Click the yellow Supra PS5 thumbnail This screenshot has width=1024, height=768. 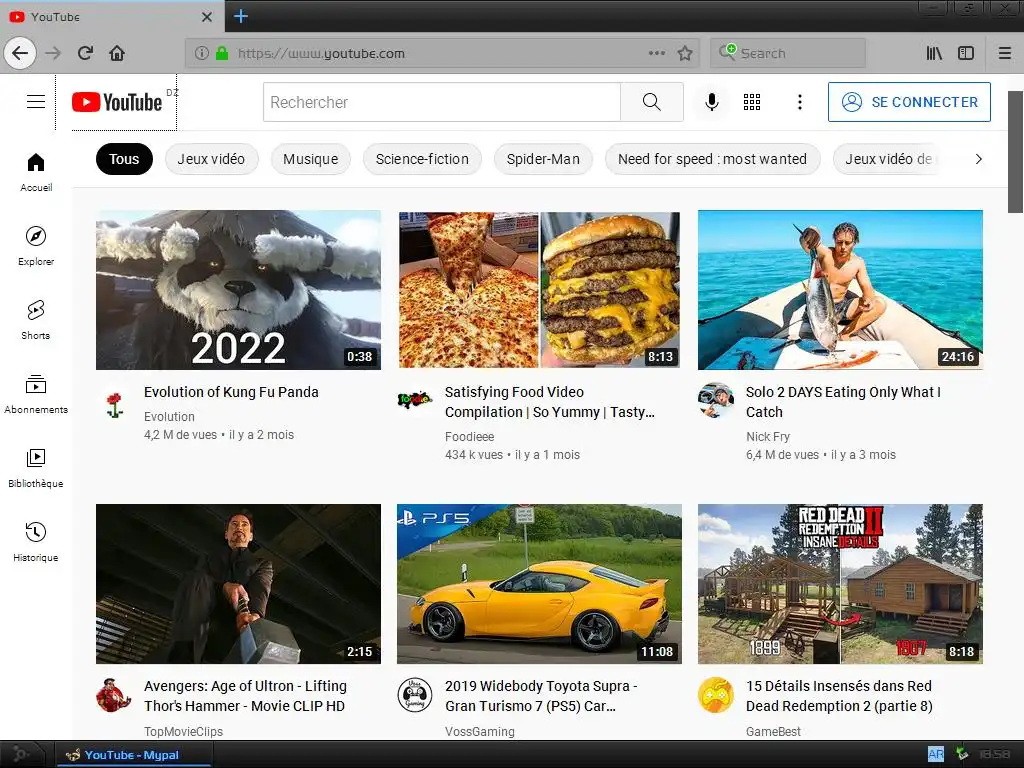click(x=539, y=584)
